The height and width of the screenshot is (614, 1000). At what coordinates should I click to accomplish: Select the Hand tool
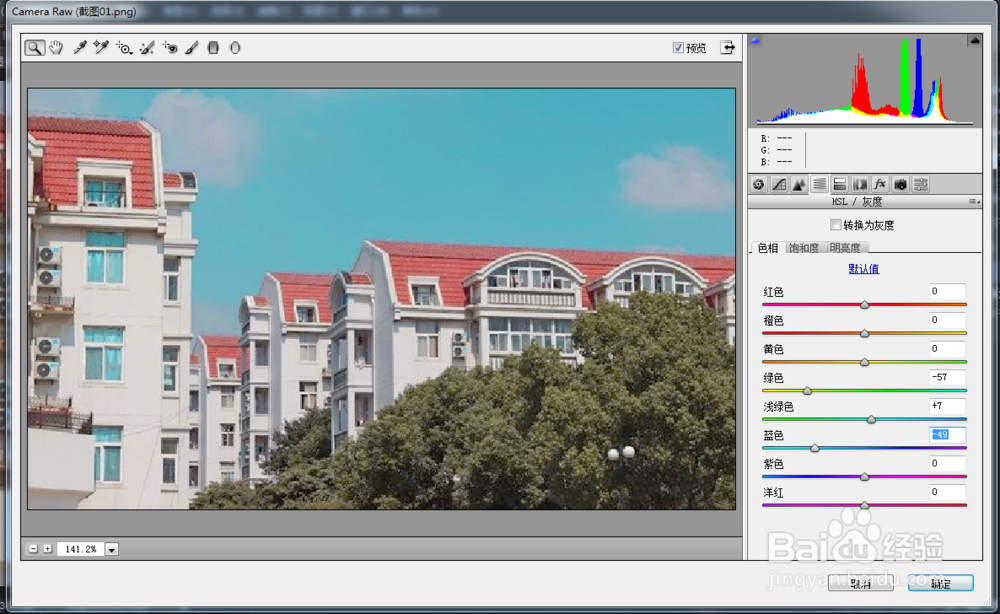tap(56, 48)
